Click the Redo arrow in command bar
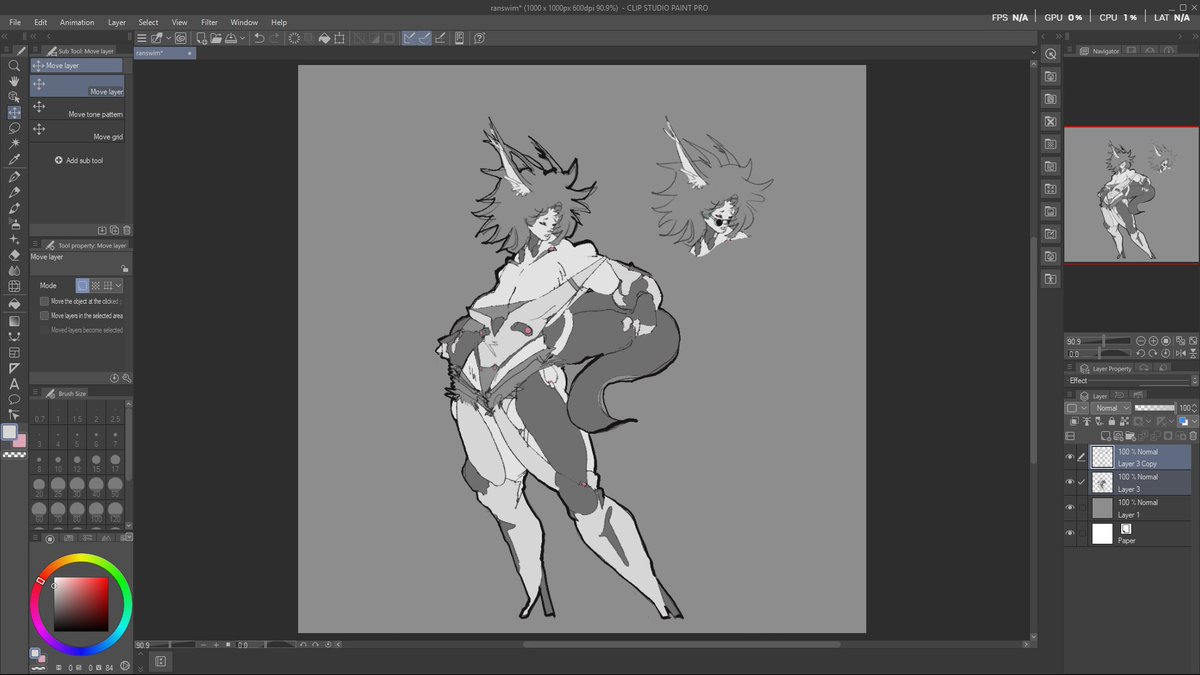 [274, 38]
